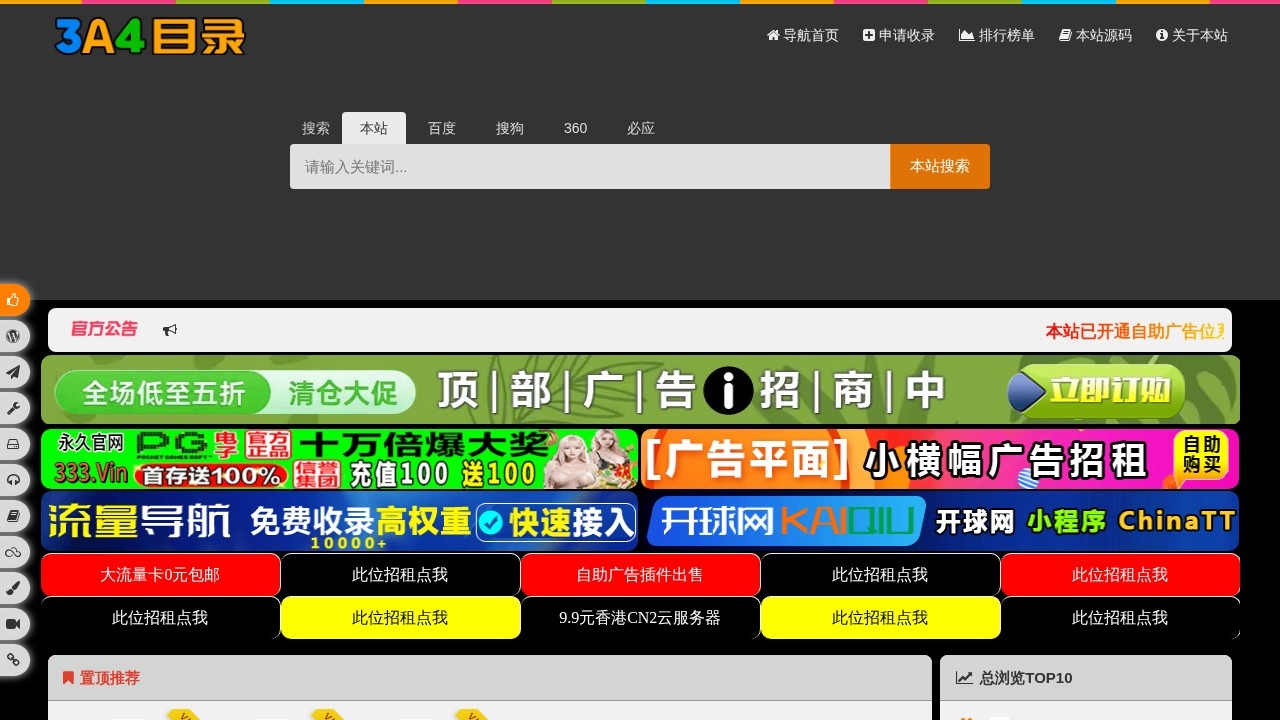Viewport: 1280px width, 720px height.
Task: Go to 导航首页 in top navigation
Action: pos(803,35)
